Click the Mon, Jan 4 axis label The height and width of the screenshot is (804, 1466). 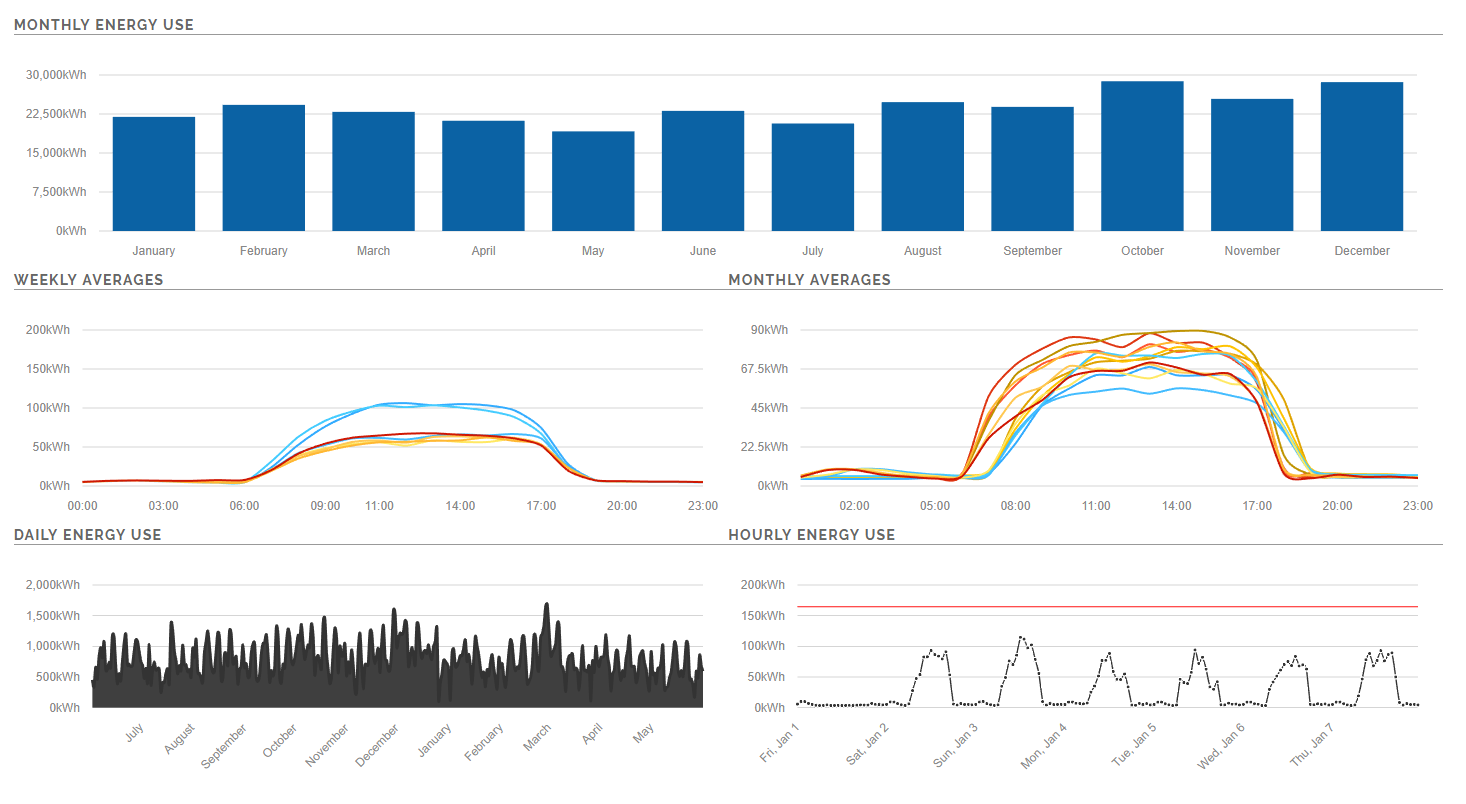1045,745
